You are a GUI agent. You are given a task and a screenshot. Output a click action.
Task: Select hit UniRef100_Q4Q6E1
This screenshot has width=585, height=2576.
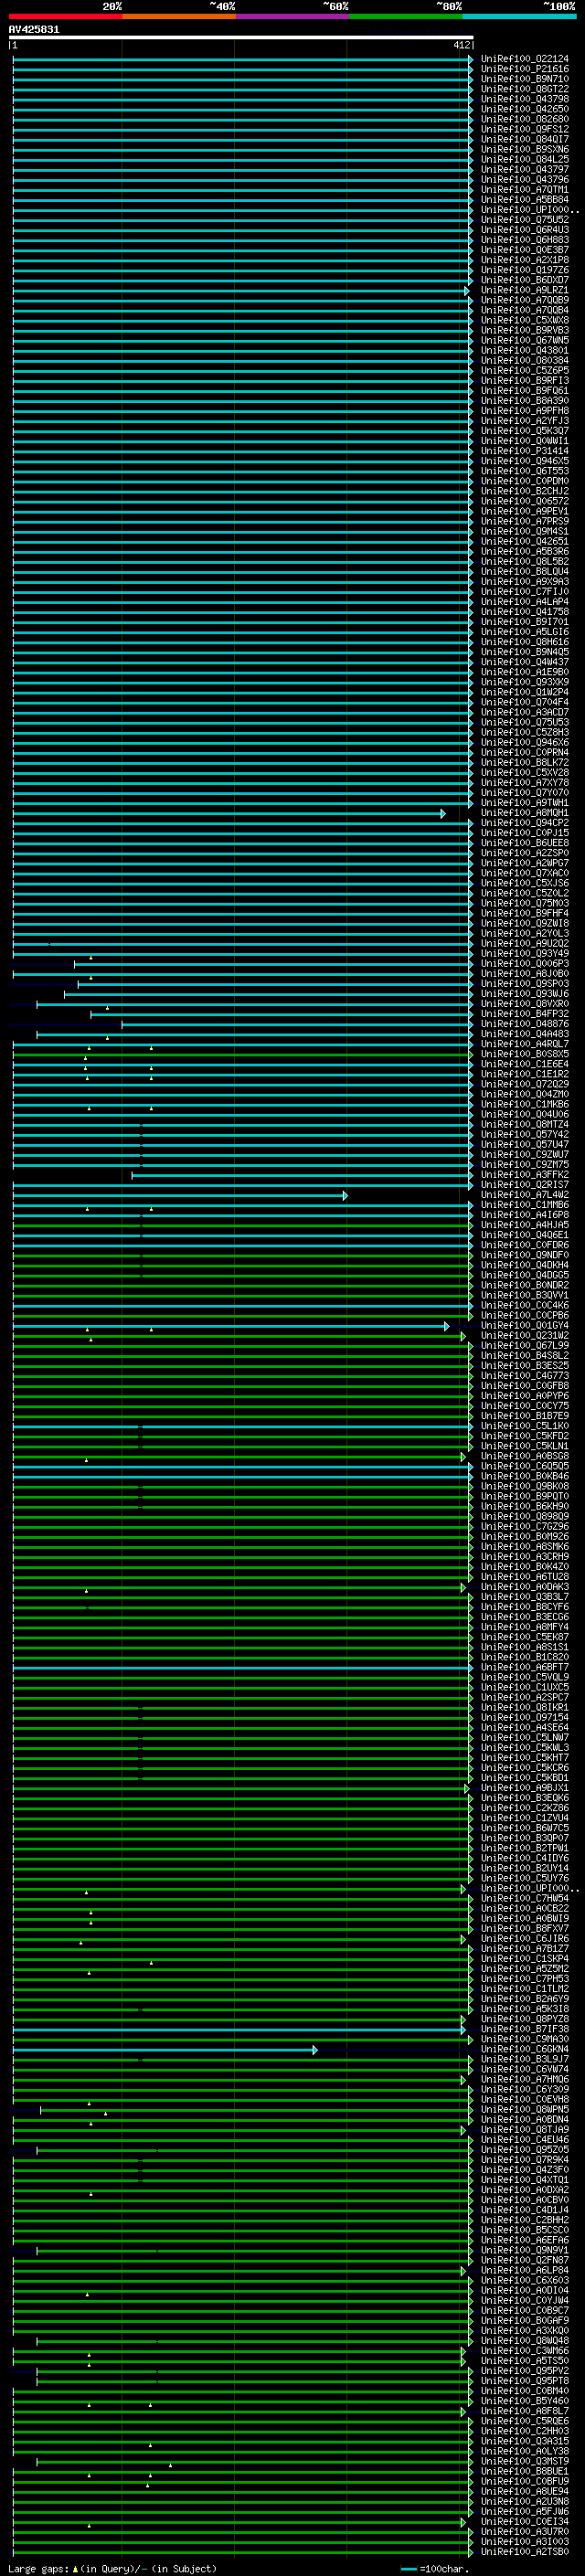525,1235
